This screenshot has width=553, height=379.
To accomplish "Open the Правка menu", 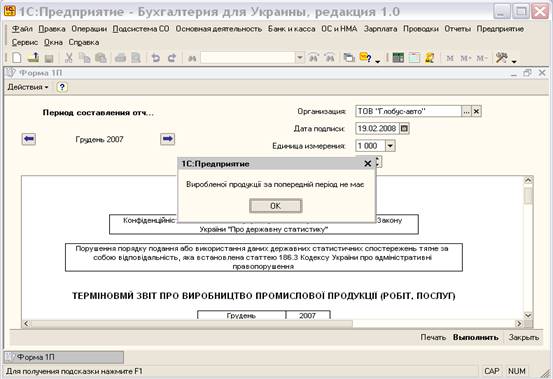I will click(x=52, y=29).
